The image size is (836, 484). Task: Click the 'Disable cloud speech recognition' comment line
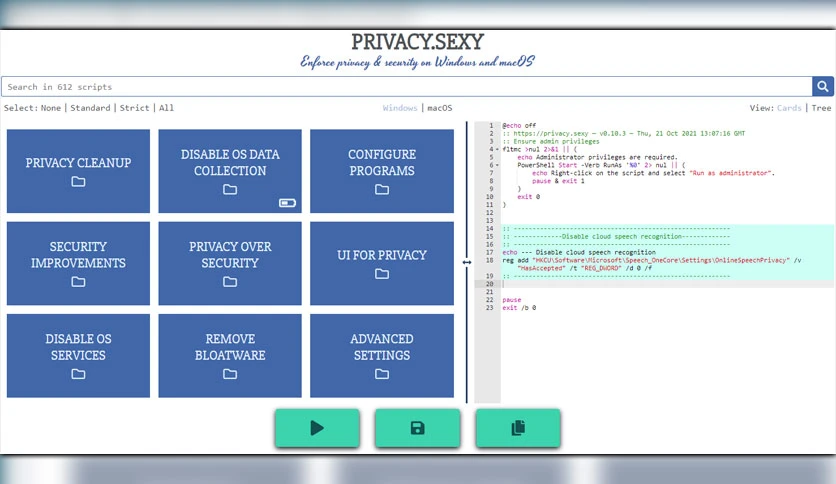click(x=616, y=236)
